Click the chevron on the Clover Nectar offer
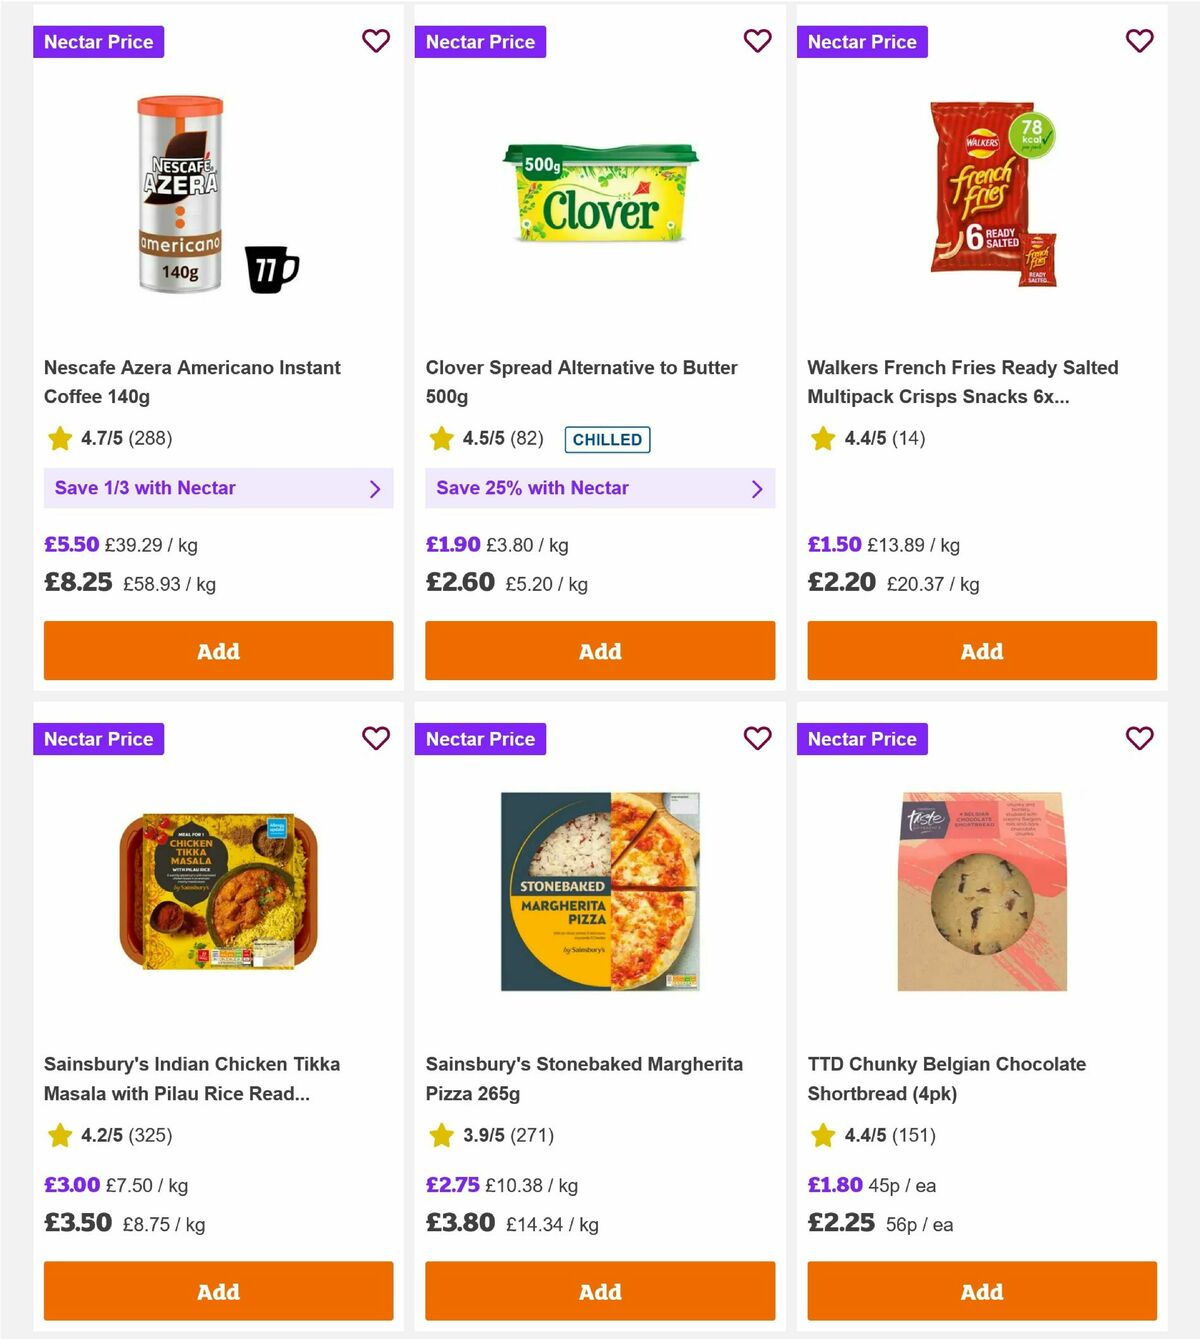Image resolution: width=1200 pixels, height=1339 pixels. [x=757, y=488]
